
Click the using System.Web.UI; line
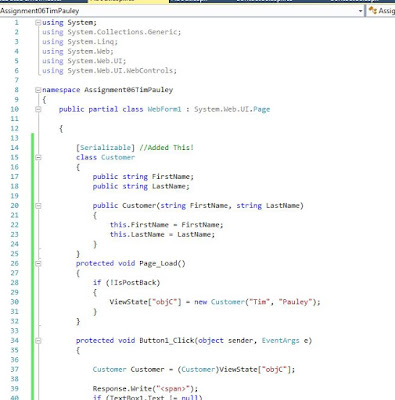[x=84, y=61]
